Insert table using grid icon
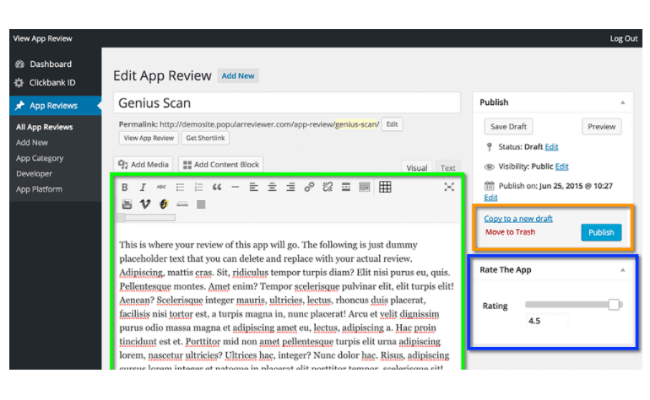The image size is (650, 400). (385, 187)
